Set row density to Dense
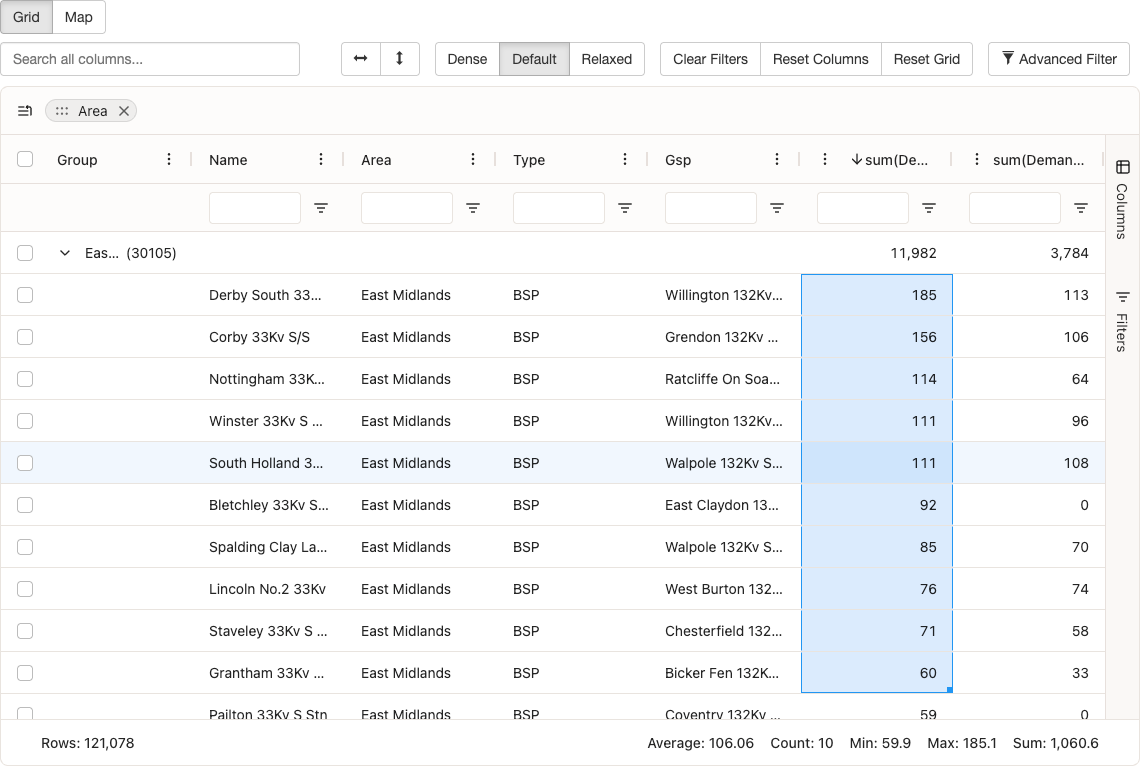This screenshot has height=766, width=1140. click(467, 59)
